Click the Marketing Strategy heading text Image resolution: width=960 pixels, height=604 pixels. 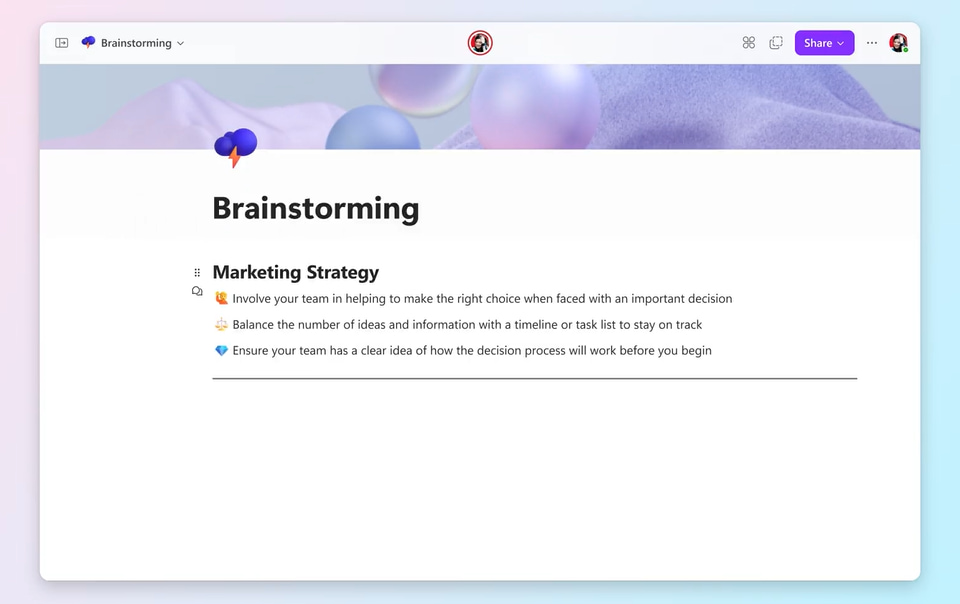(x=296, y=272)
